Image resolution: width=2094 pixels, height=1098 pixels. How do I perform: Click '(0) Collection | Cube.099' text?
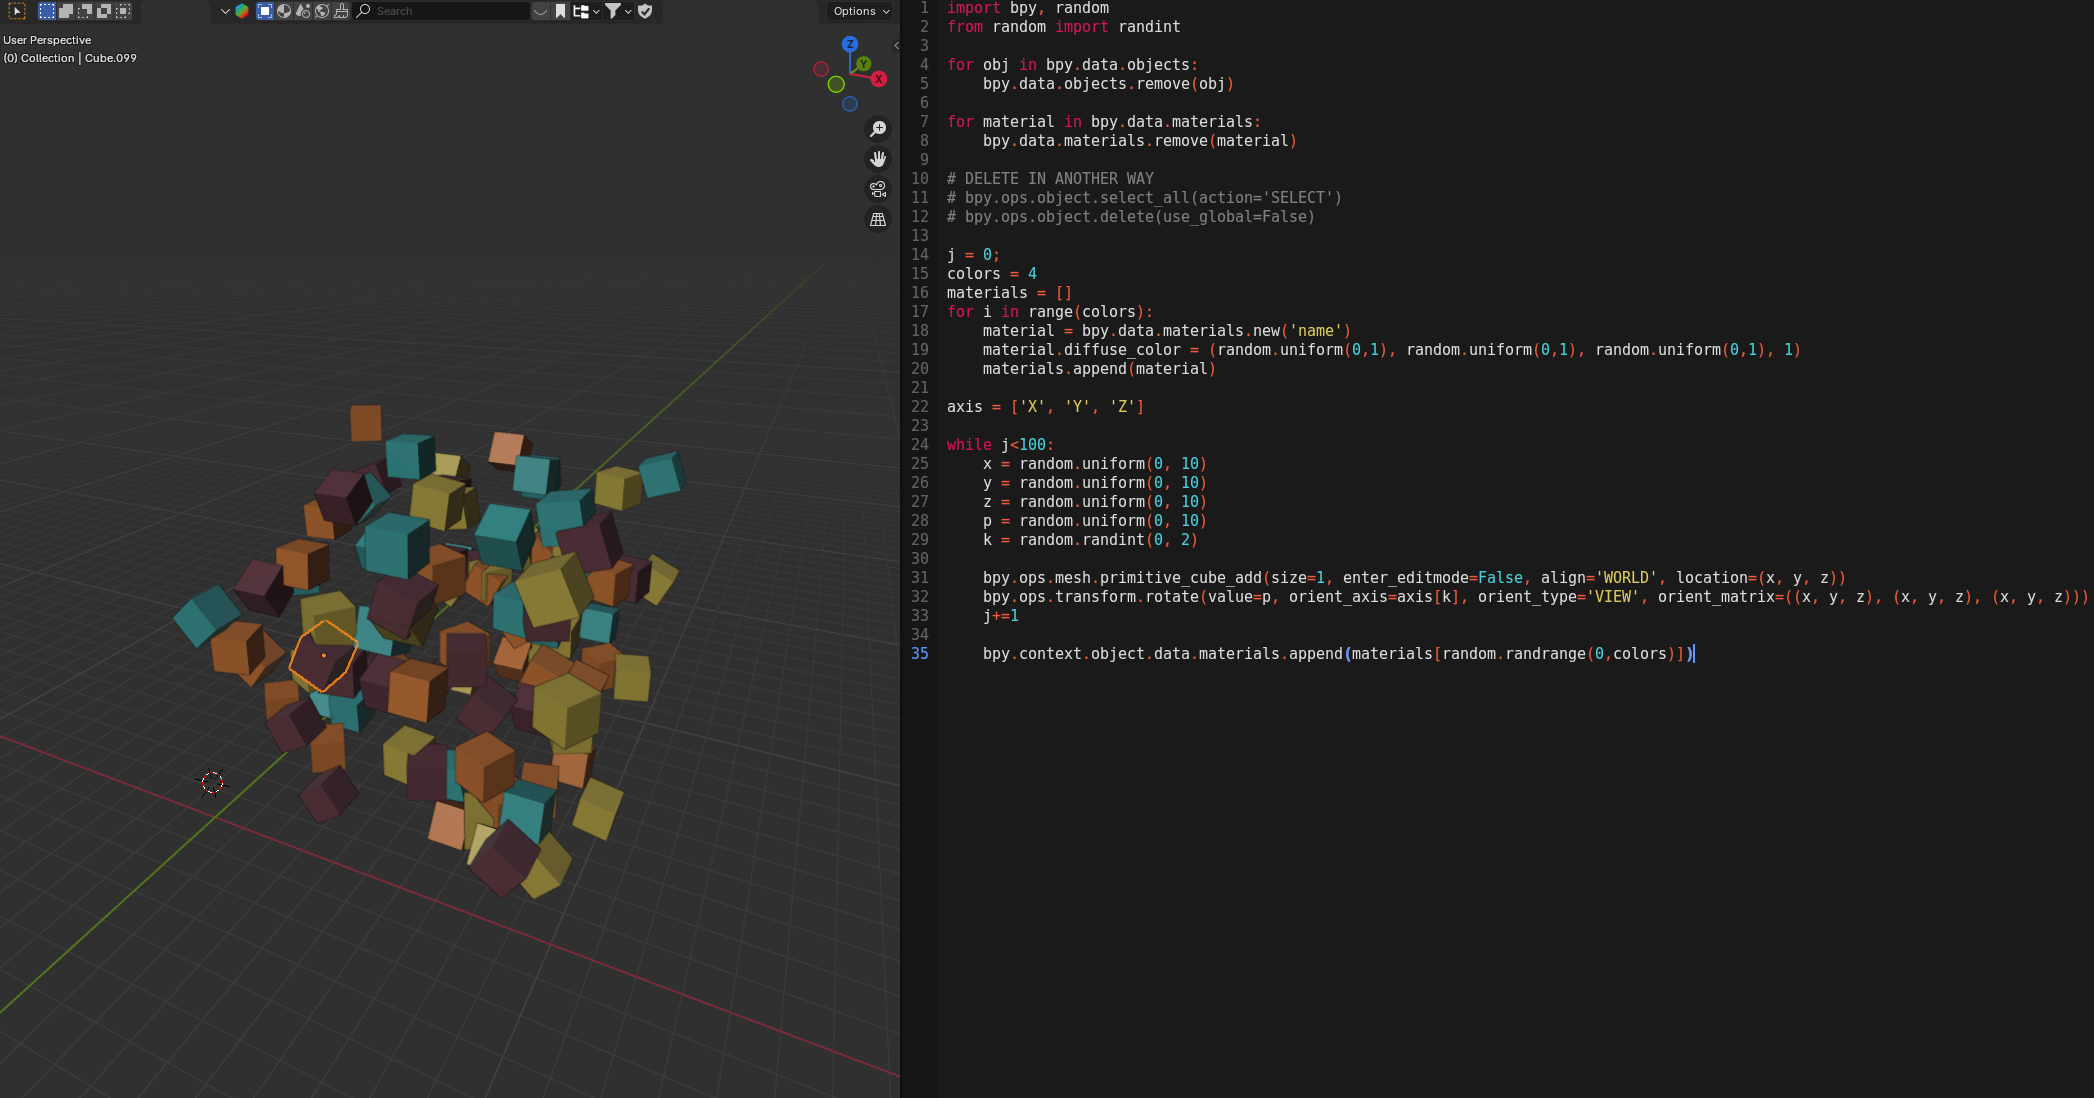(70, 58)
